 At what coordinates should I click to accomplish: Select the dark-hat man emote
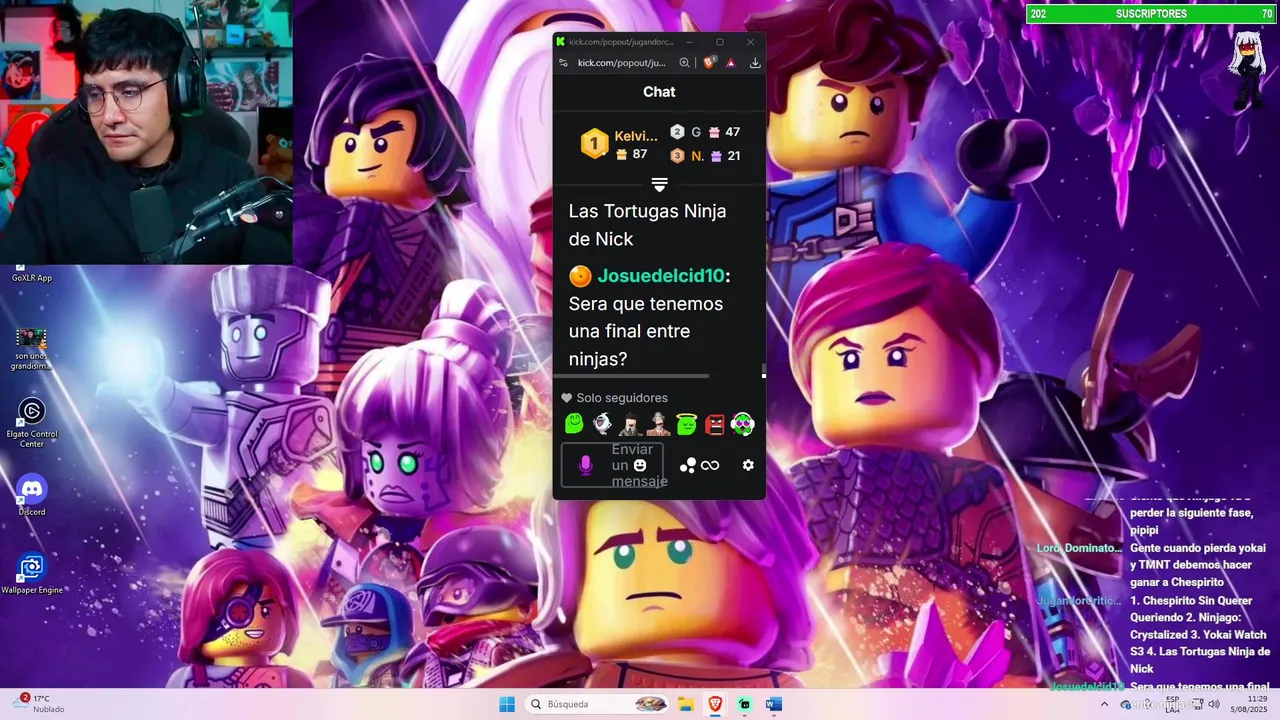click(630, 424)
